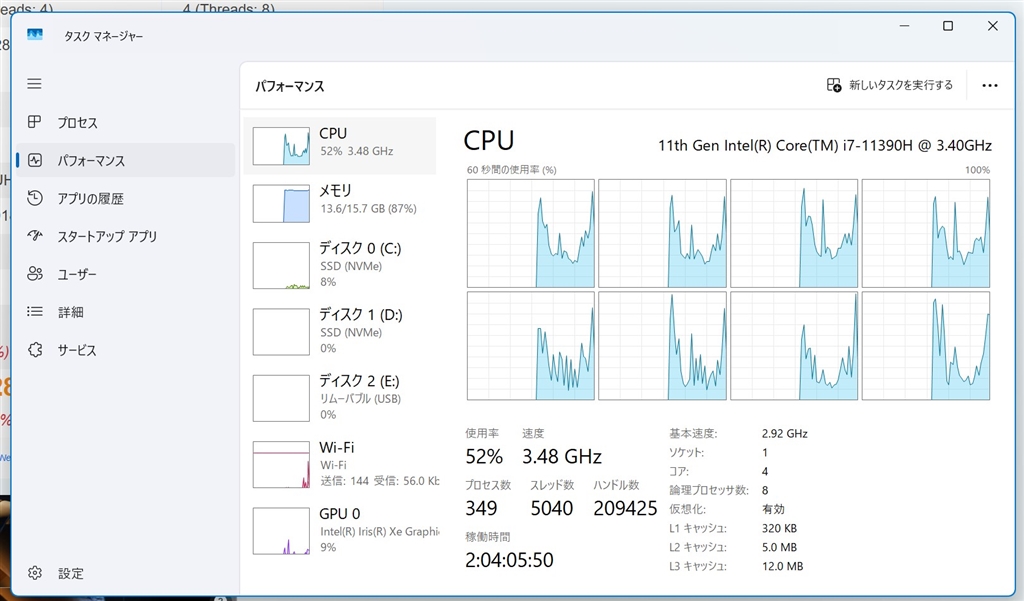
Task: Open App history via clock icon
Action: pos(35,198)
